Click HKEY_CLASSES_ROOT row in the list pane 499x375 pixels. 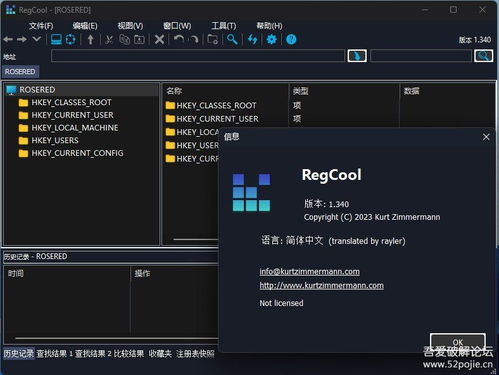[x=216, y=106]
